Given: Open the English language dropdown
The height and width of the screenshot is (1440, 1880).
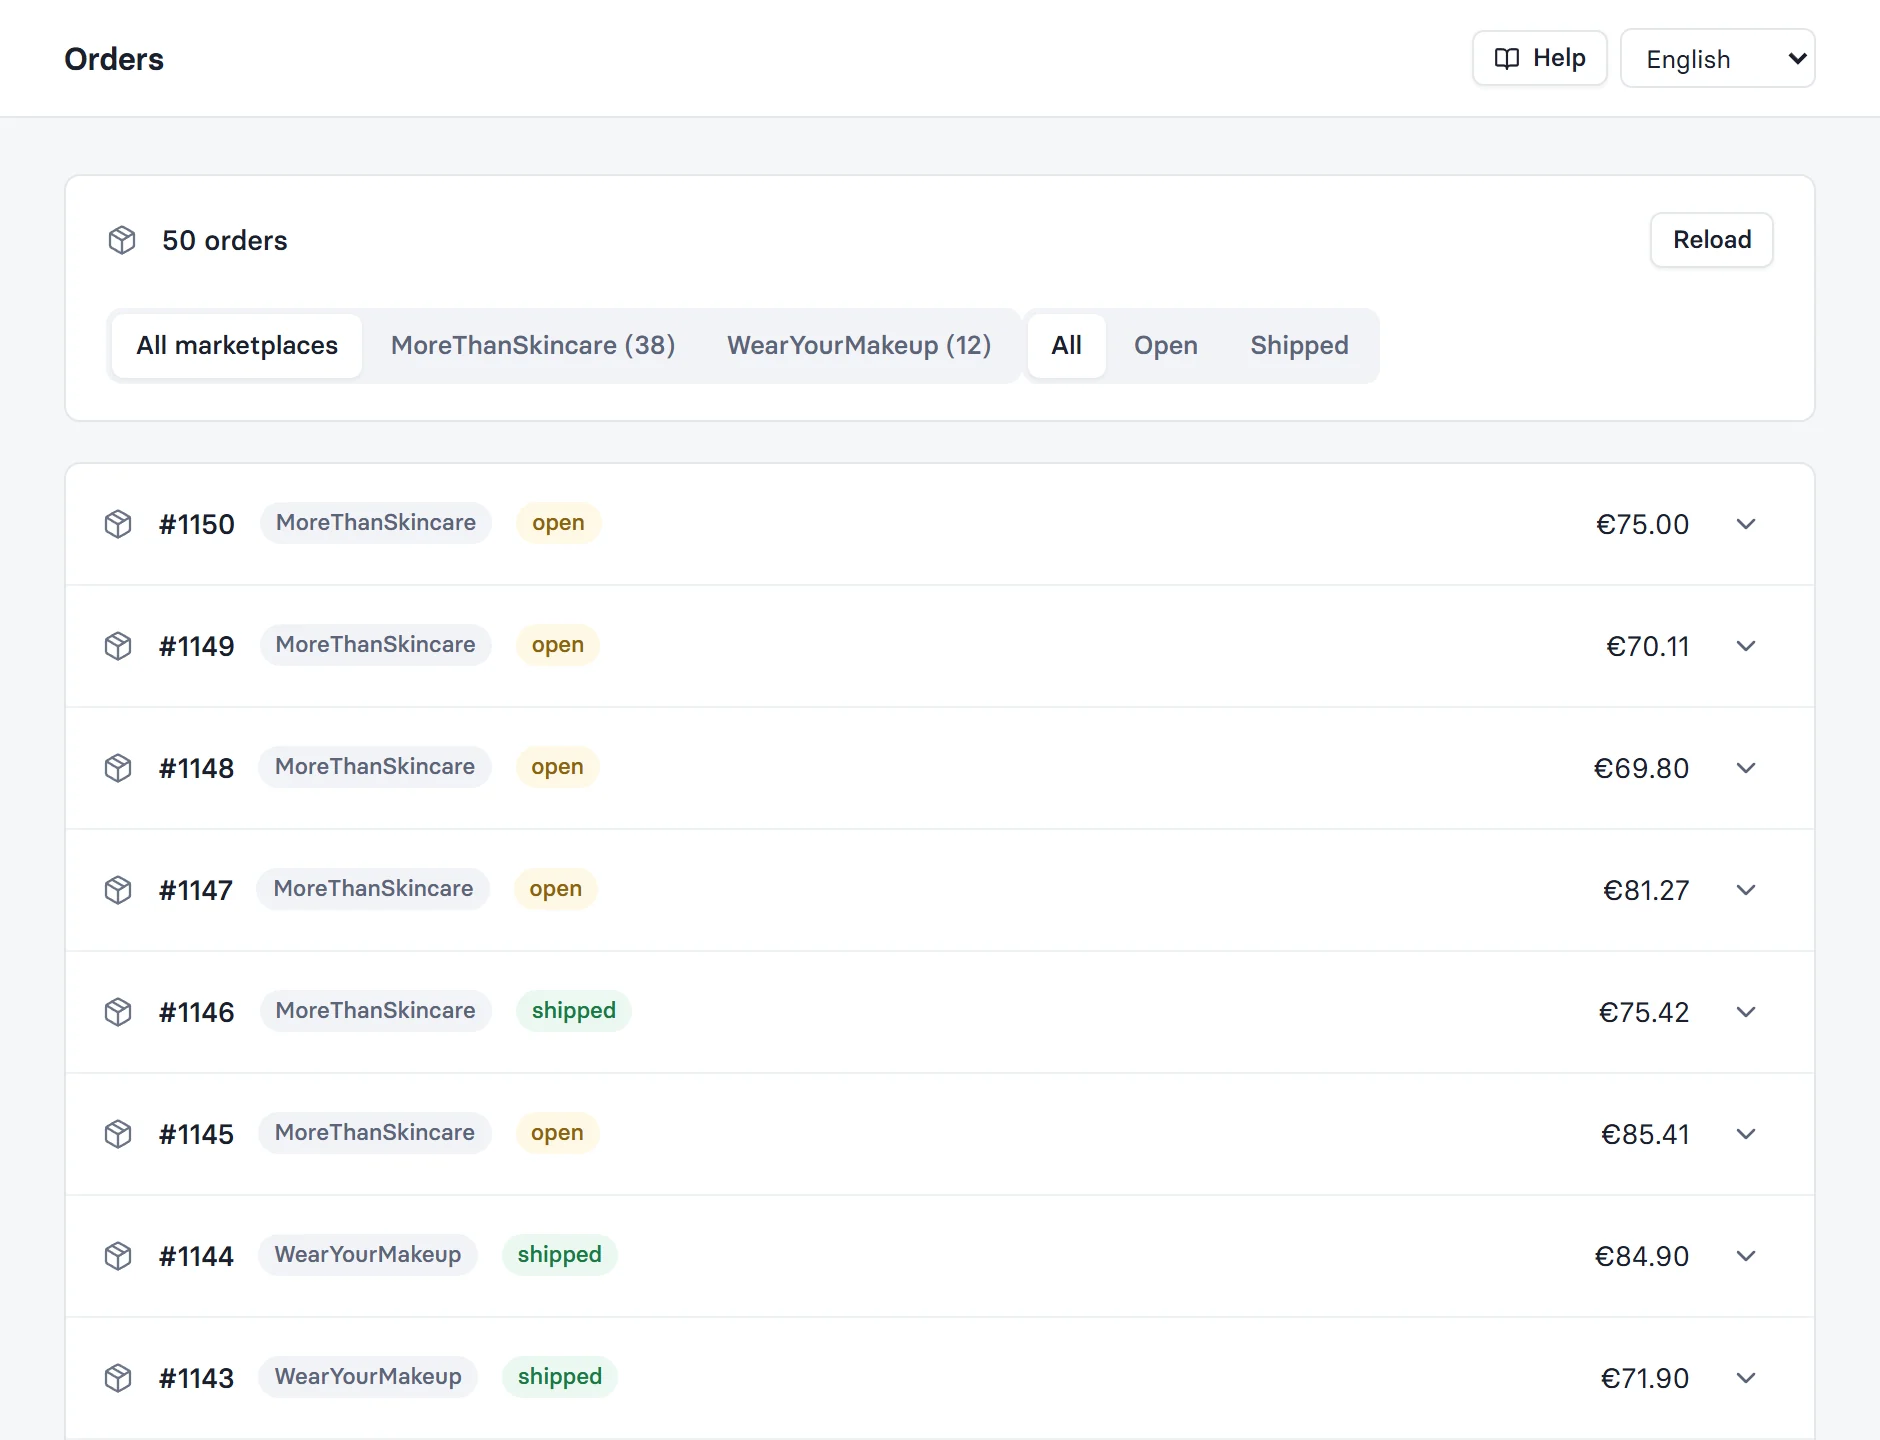Looking at the screenshot, I should tap(1717, 59).
